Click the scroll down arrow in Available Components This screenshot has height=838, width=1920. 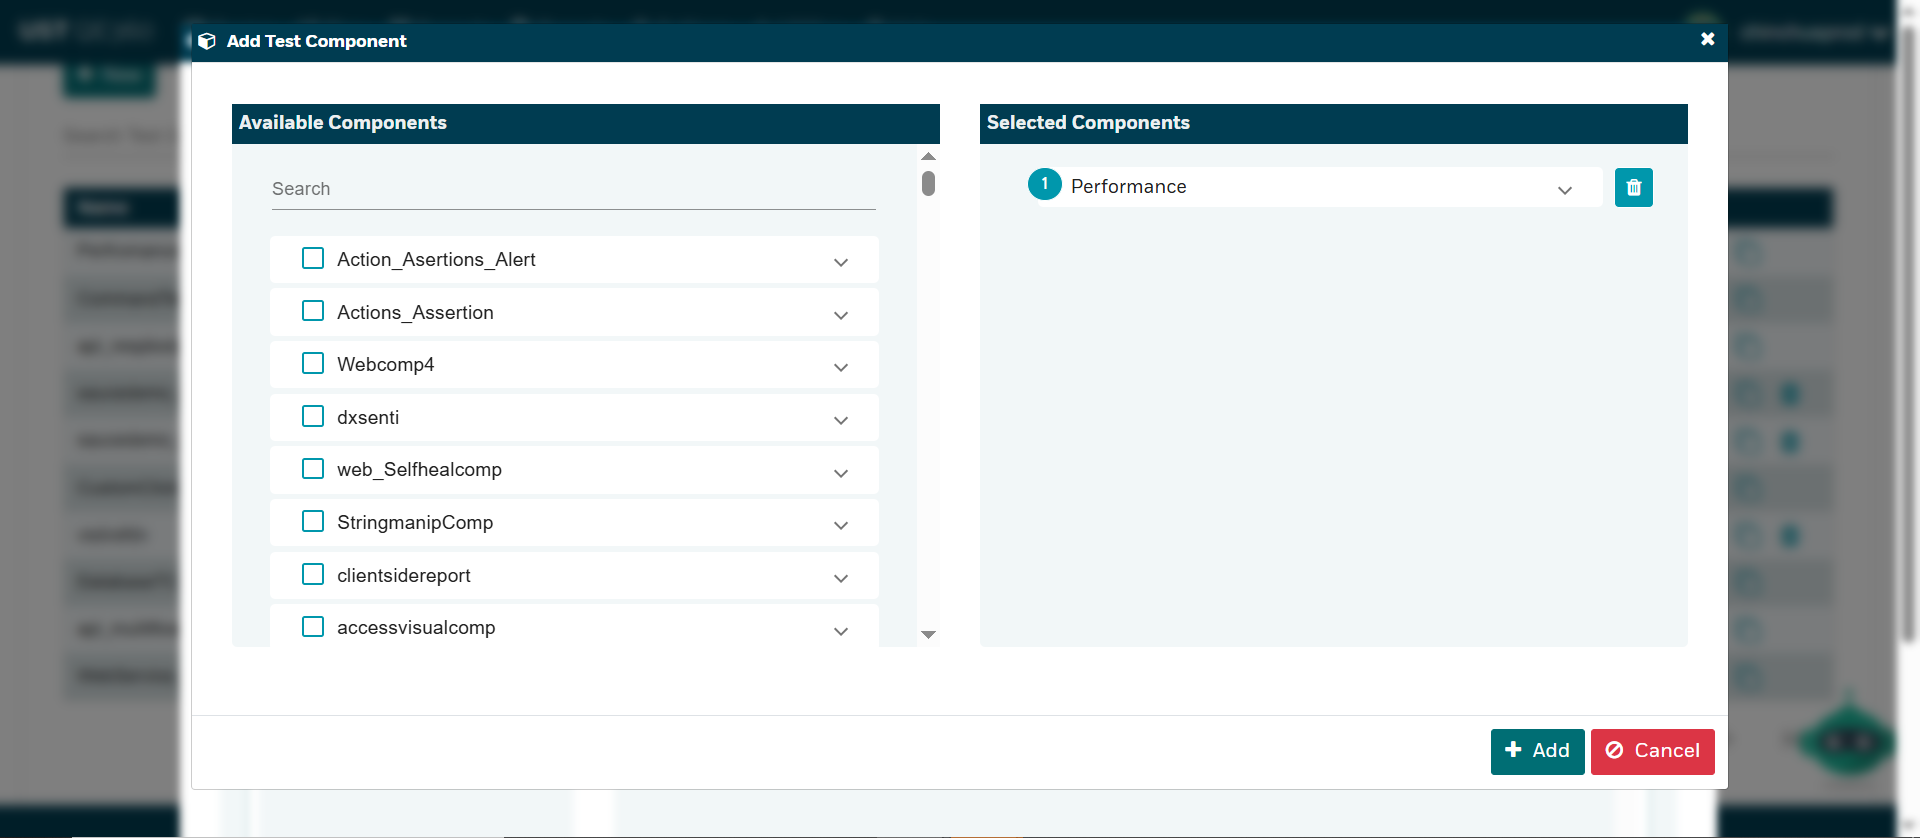point(928,635)
